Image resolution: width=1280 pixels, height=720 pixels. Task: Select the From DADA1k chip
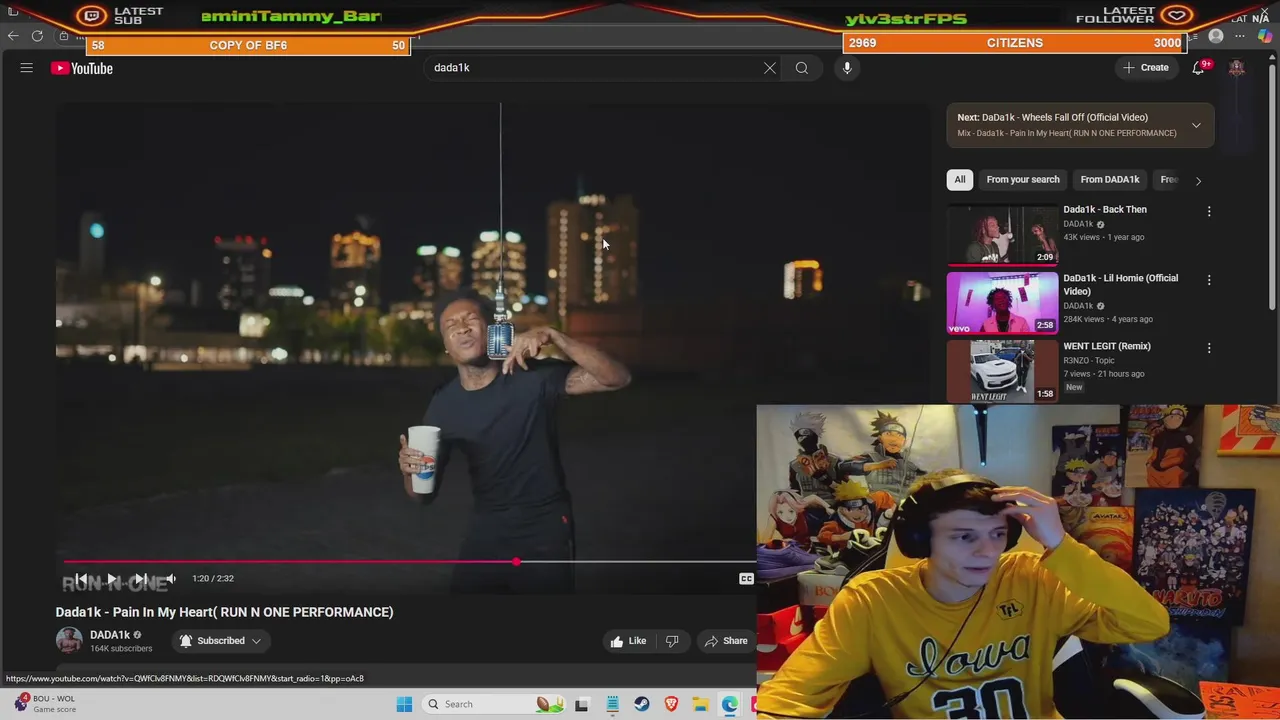[1110, 179]
